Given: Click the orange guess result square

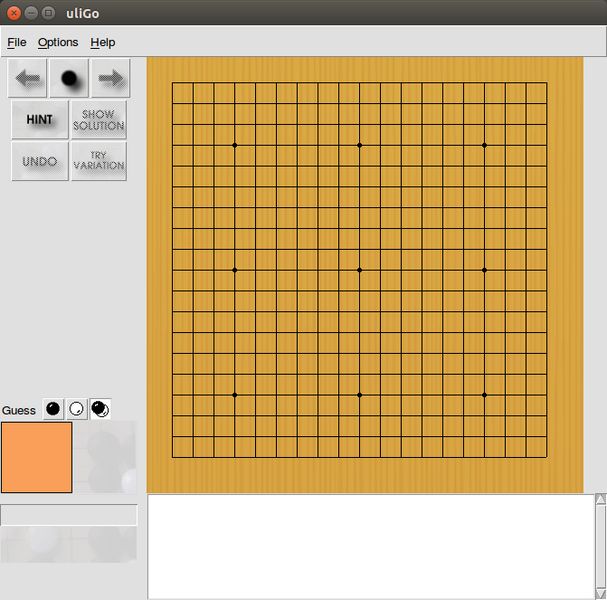Looking at the screenshot, I should (37, 458).
